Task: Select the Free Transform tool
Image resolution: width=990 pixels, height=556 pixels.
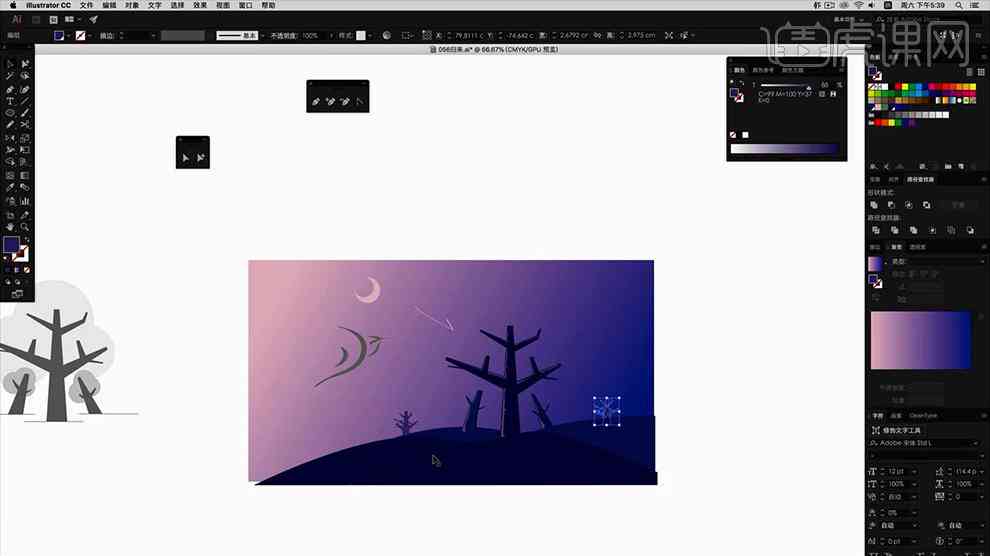Action: (25, 150)
